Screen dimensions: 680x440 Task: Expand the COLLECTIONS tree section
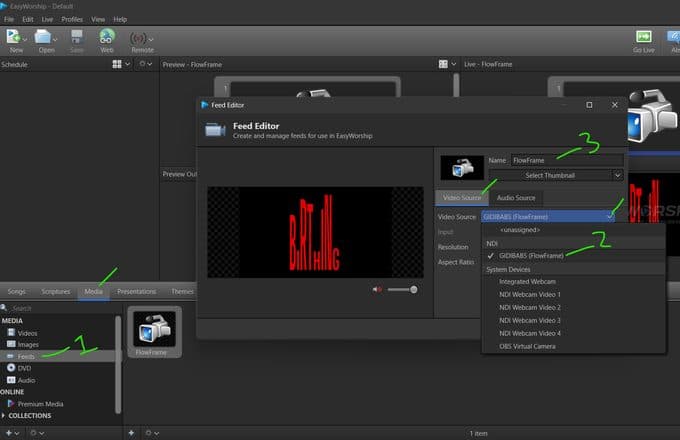(3, 415)
